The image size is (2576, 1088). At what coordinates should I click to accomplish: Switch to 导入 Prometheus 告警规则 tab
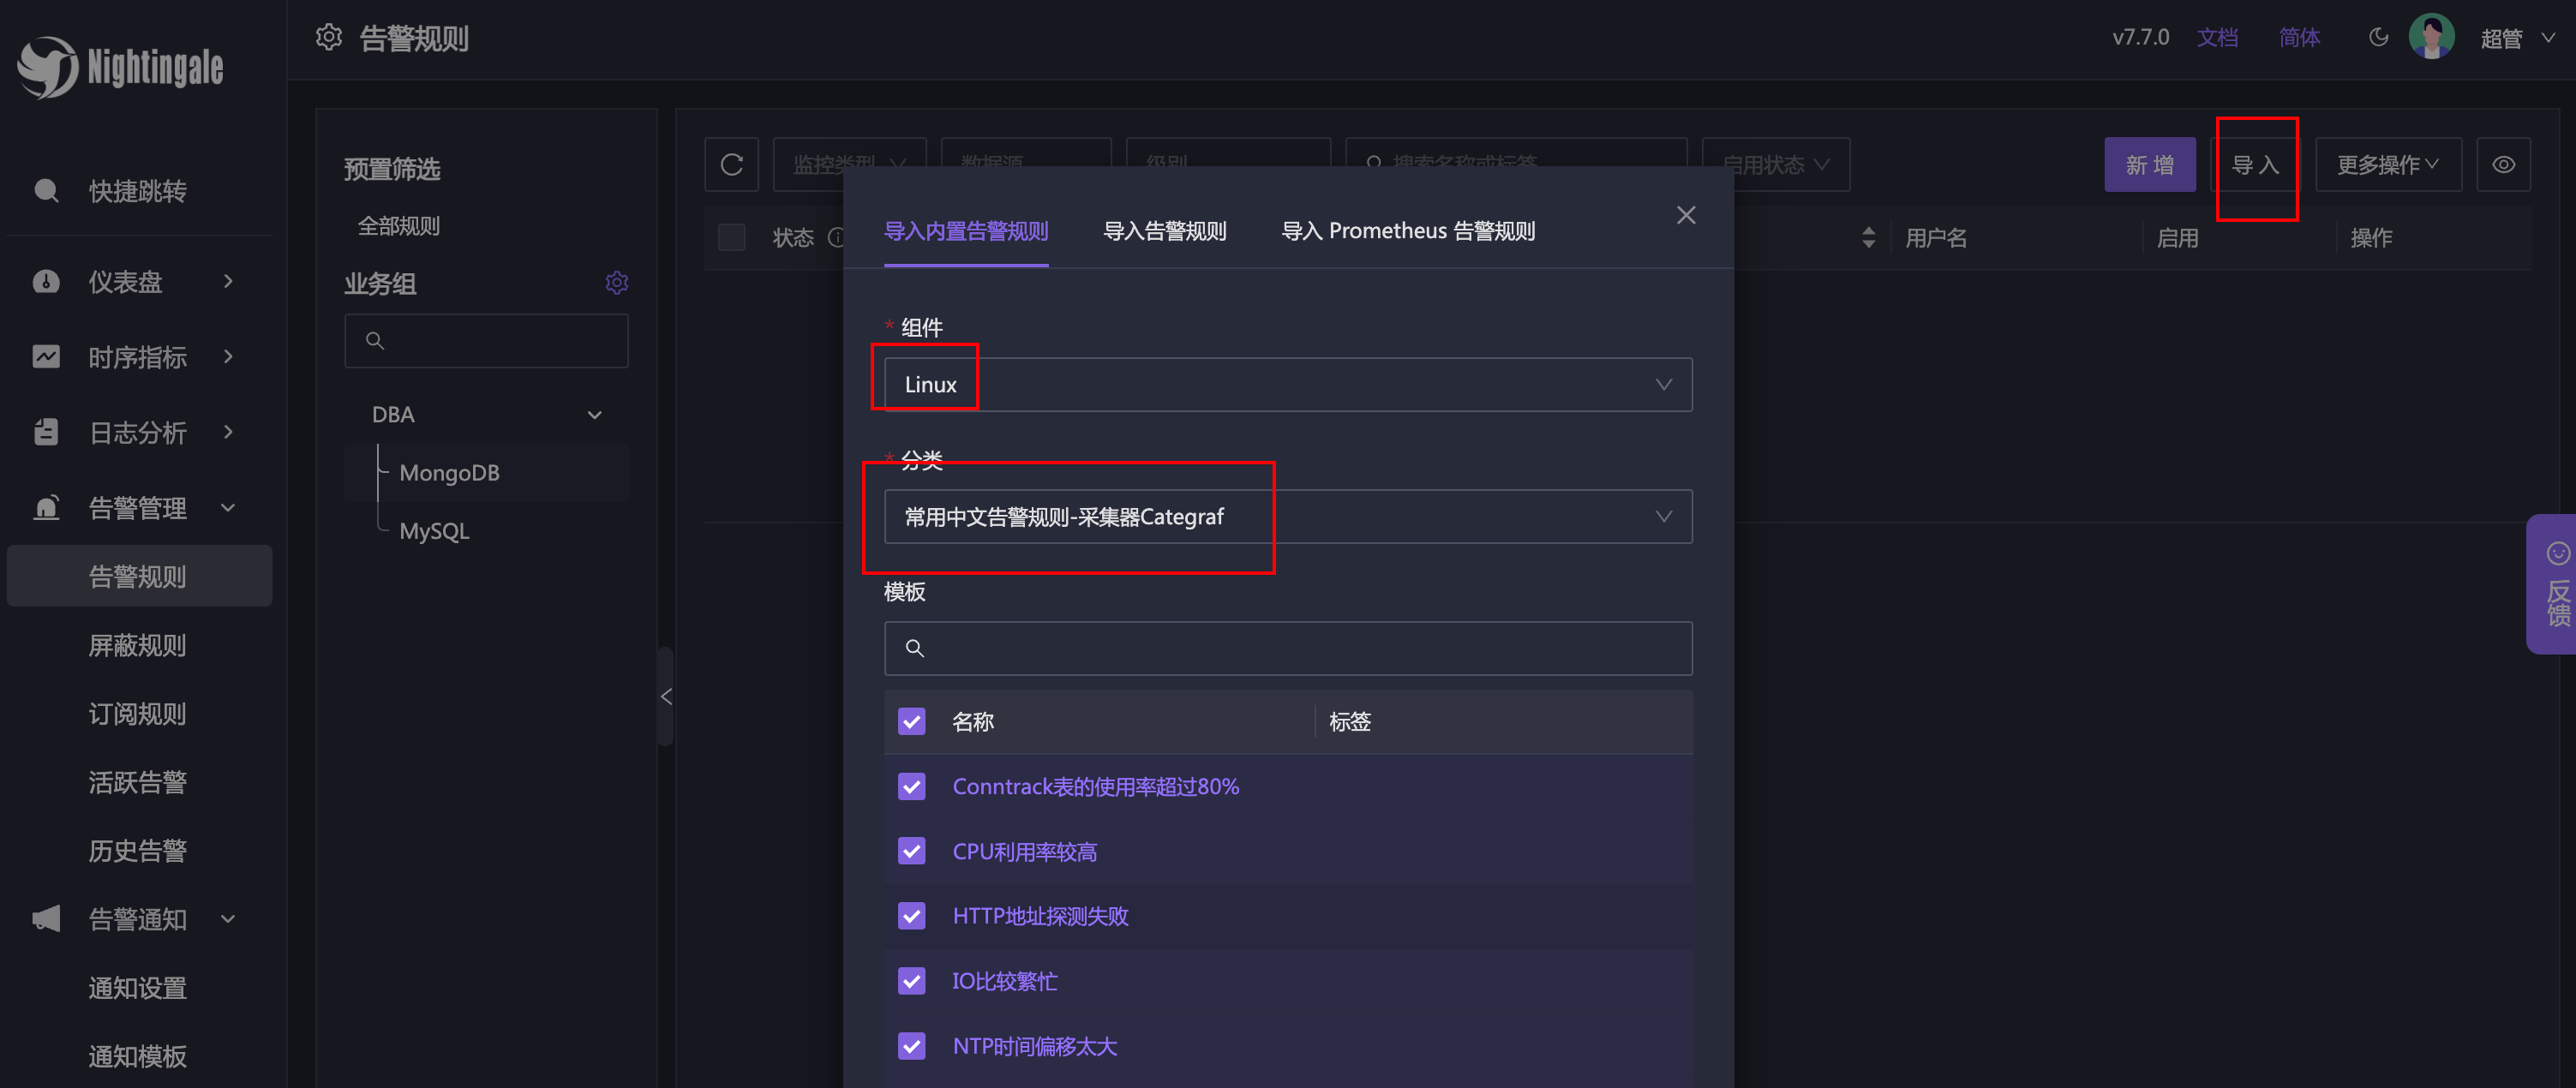(x=1408, y=231)
